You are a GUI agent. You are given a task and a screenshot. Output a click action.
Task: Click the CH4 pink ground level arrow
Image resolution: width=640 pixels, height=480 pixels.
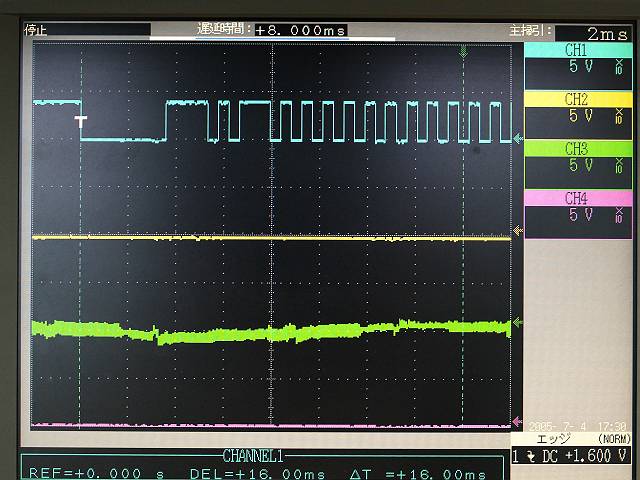516,422
